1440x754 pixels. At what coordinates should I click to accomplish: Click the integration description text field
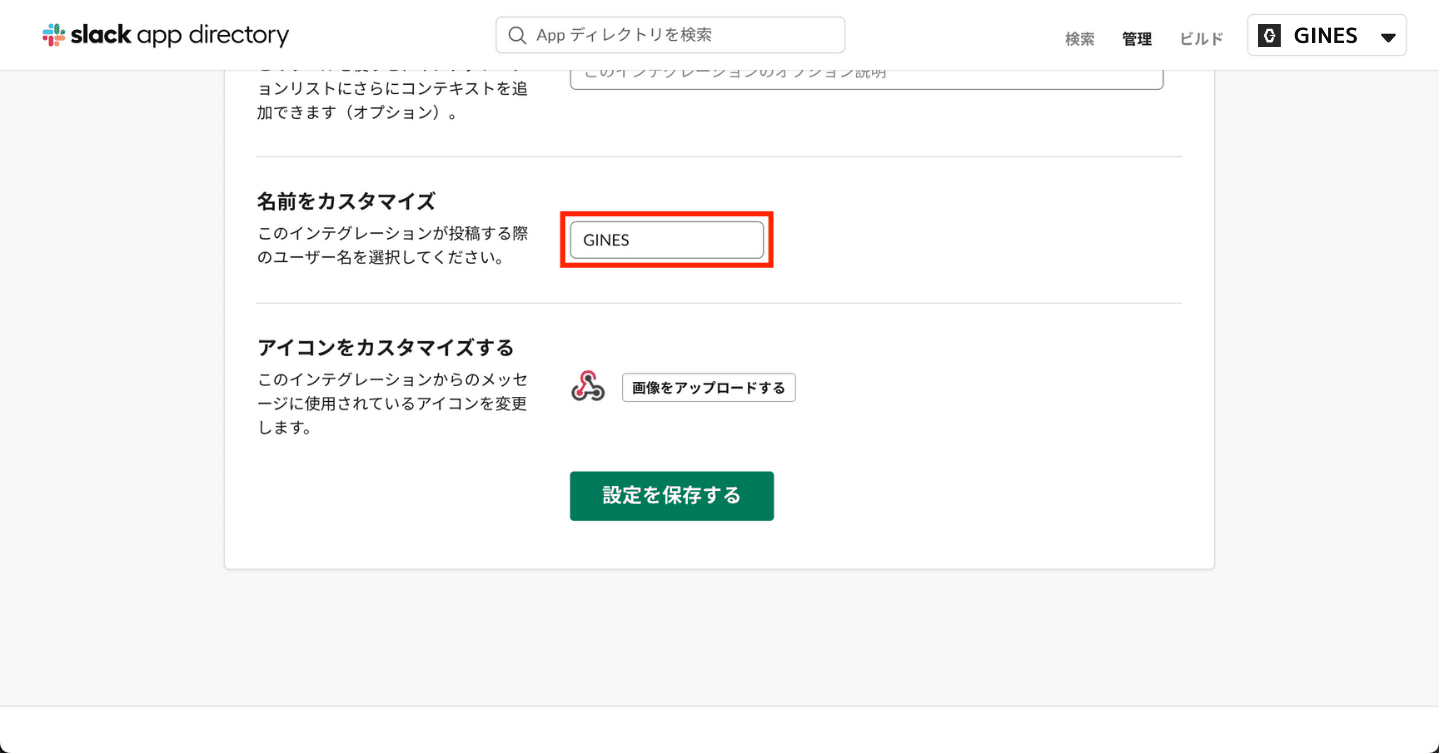pyautogui.click(x=866, y=75)
